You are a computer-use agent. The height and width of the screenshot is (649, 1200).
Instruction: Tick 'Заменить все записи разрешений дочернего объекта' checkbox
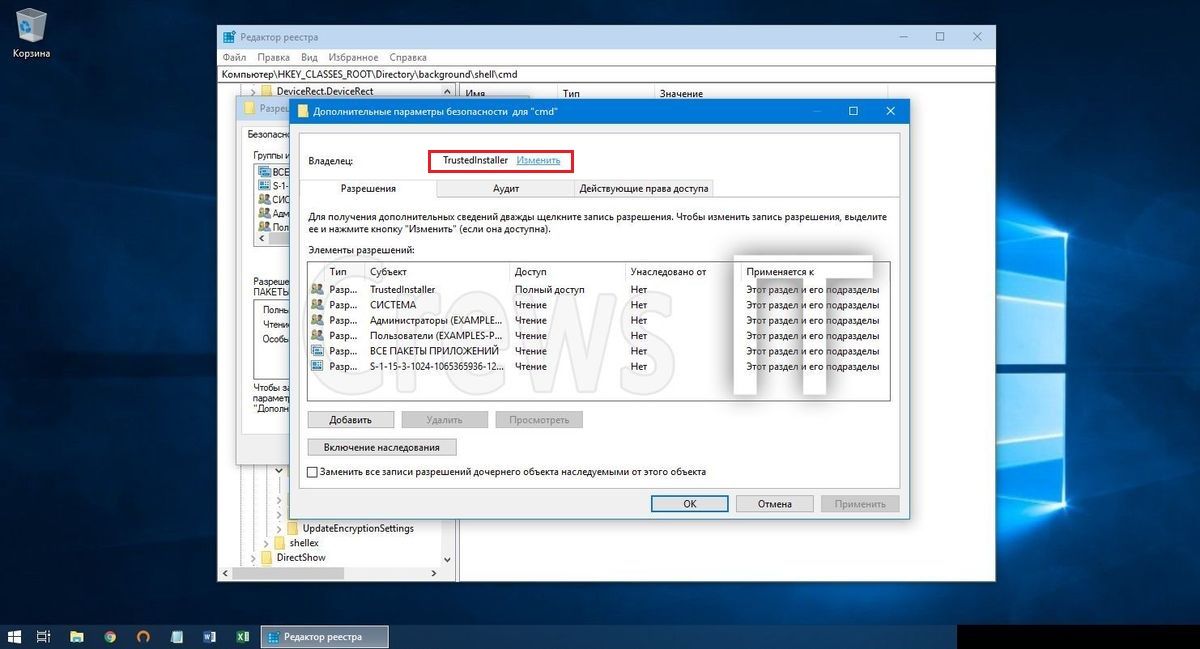pyautogui.click(x=313, y=472)
